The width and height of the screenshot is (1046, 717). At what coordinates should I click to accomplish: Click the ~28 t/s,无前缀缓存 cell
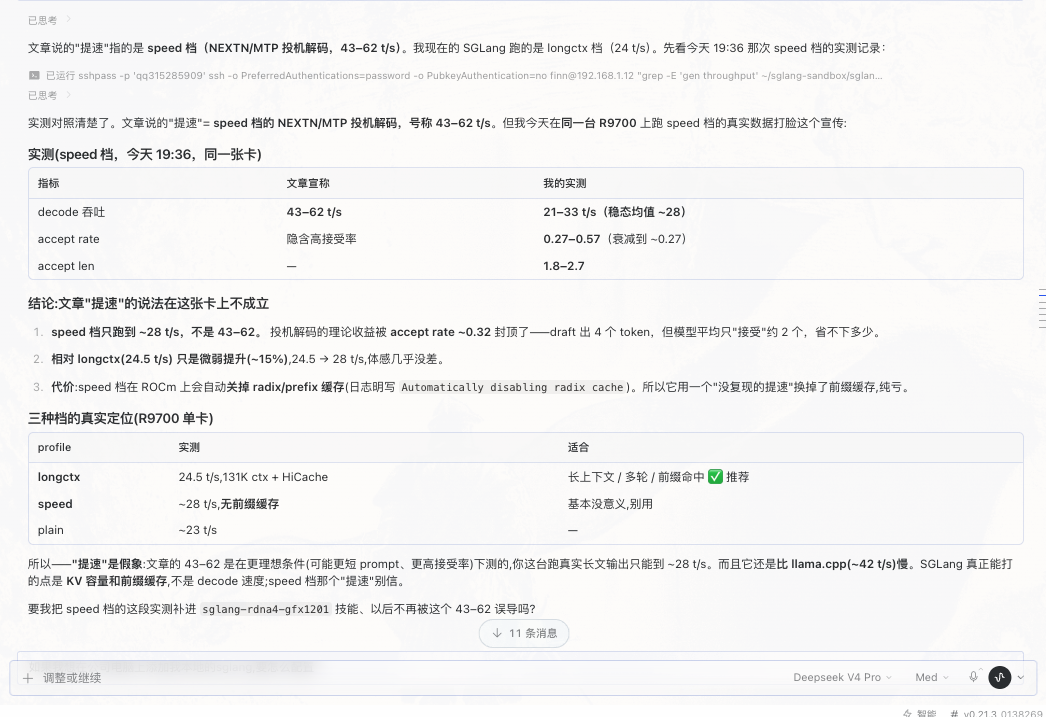tap(229, 504)
